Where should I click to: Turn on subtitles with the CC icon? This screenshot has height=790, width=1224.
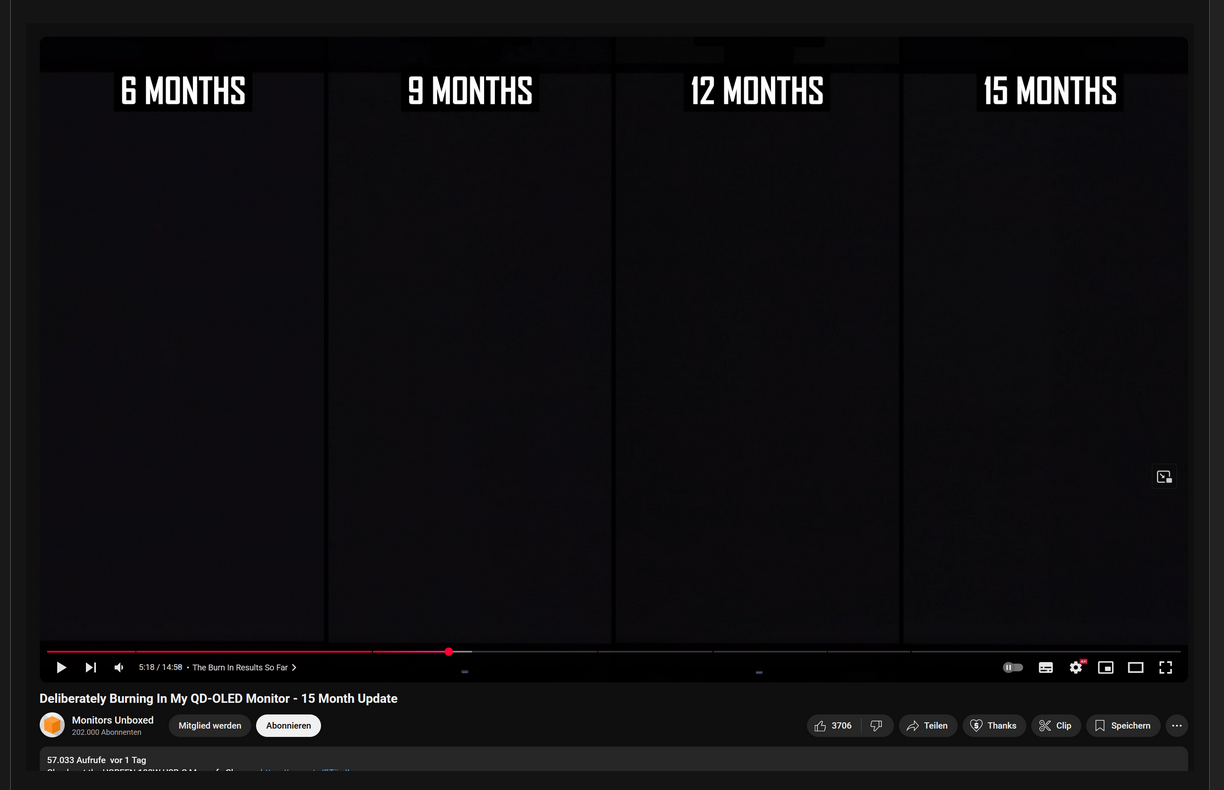[1045, 667]
